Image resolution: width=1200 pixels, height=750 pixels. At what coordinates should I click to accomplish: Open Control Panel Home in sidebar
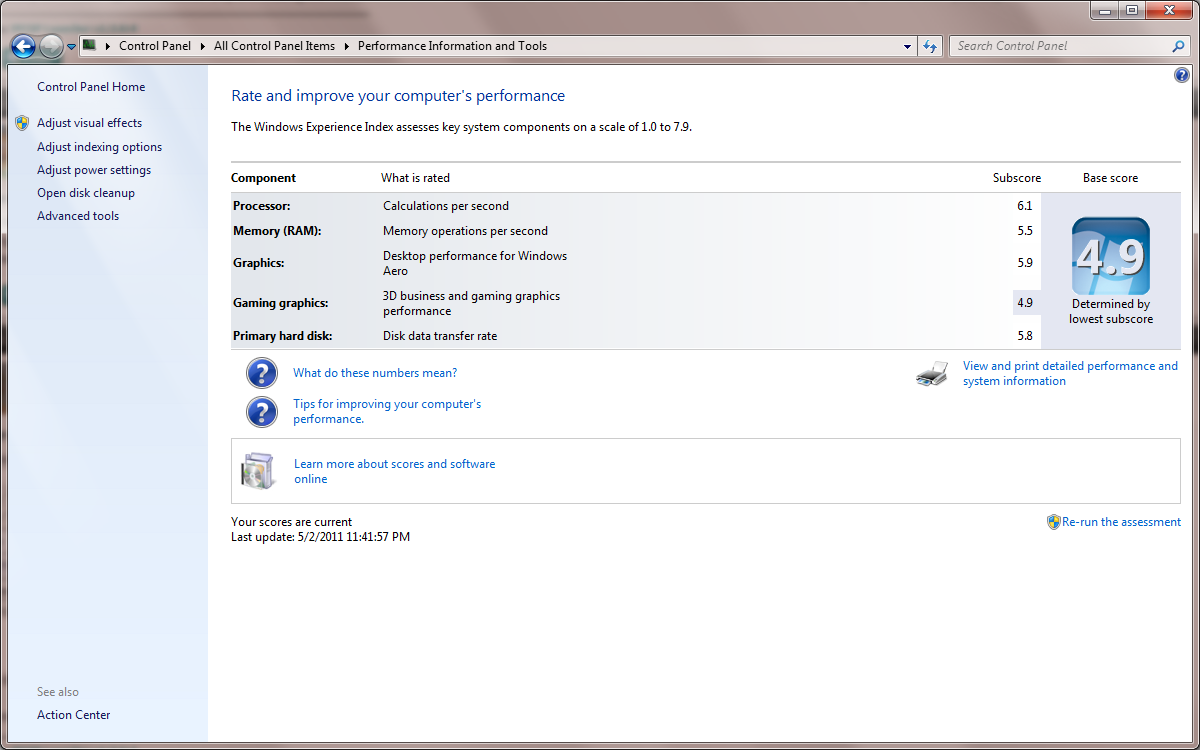click(91, 87)
